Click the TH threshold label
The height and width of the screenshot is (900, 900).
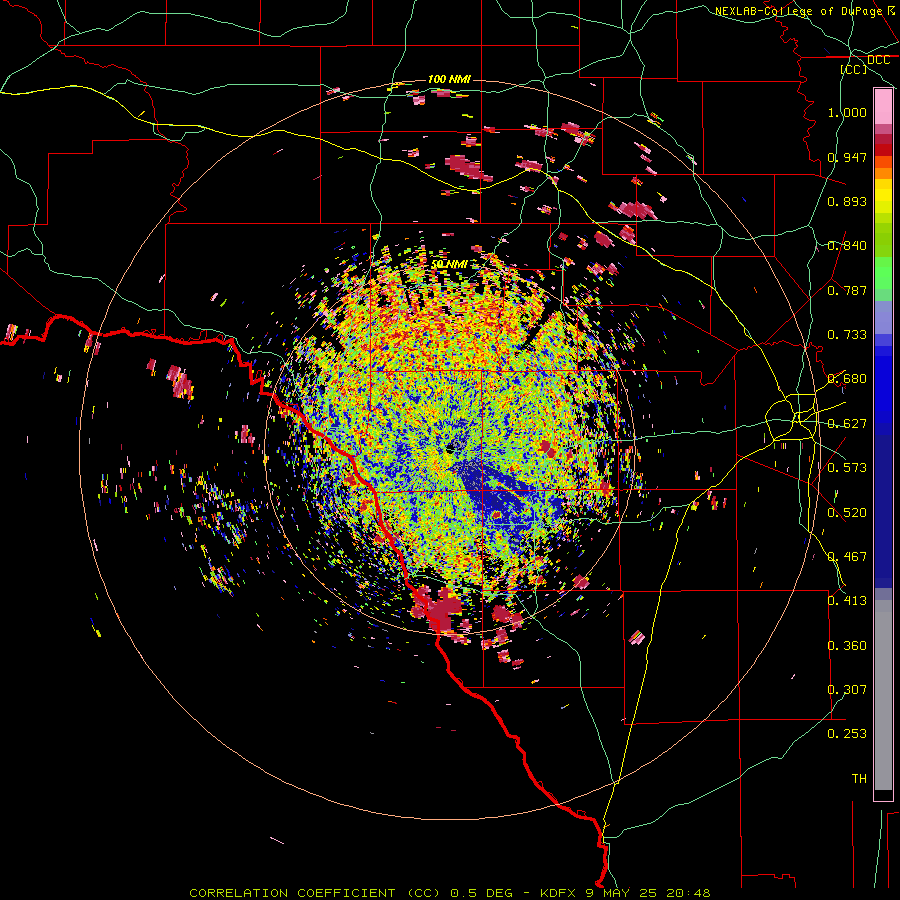click(x=859, y=779)
